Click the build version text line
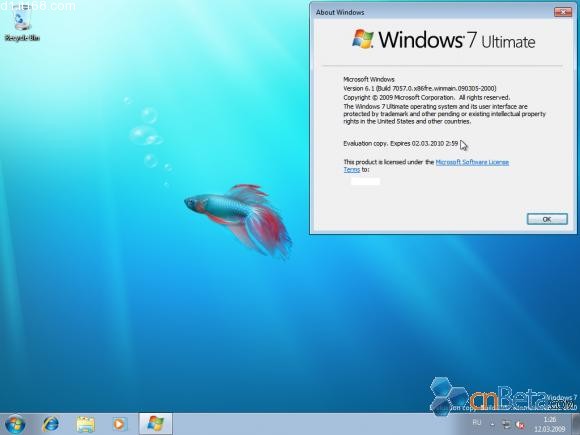Viewport: 580px width, 435px height. [x=419, y=88]
